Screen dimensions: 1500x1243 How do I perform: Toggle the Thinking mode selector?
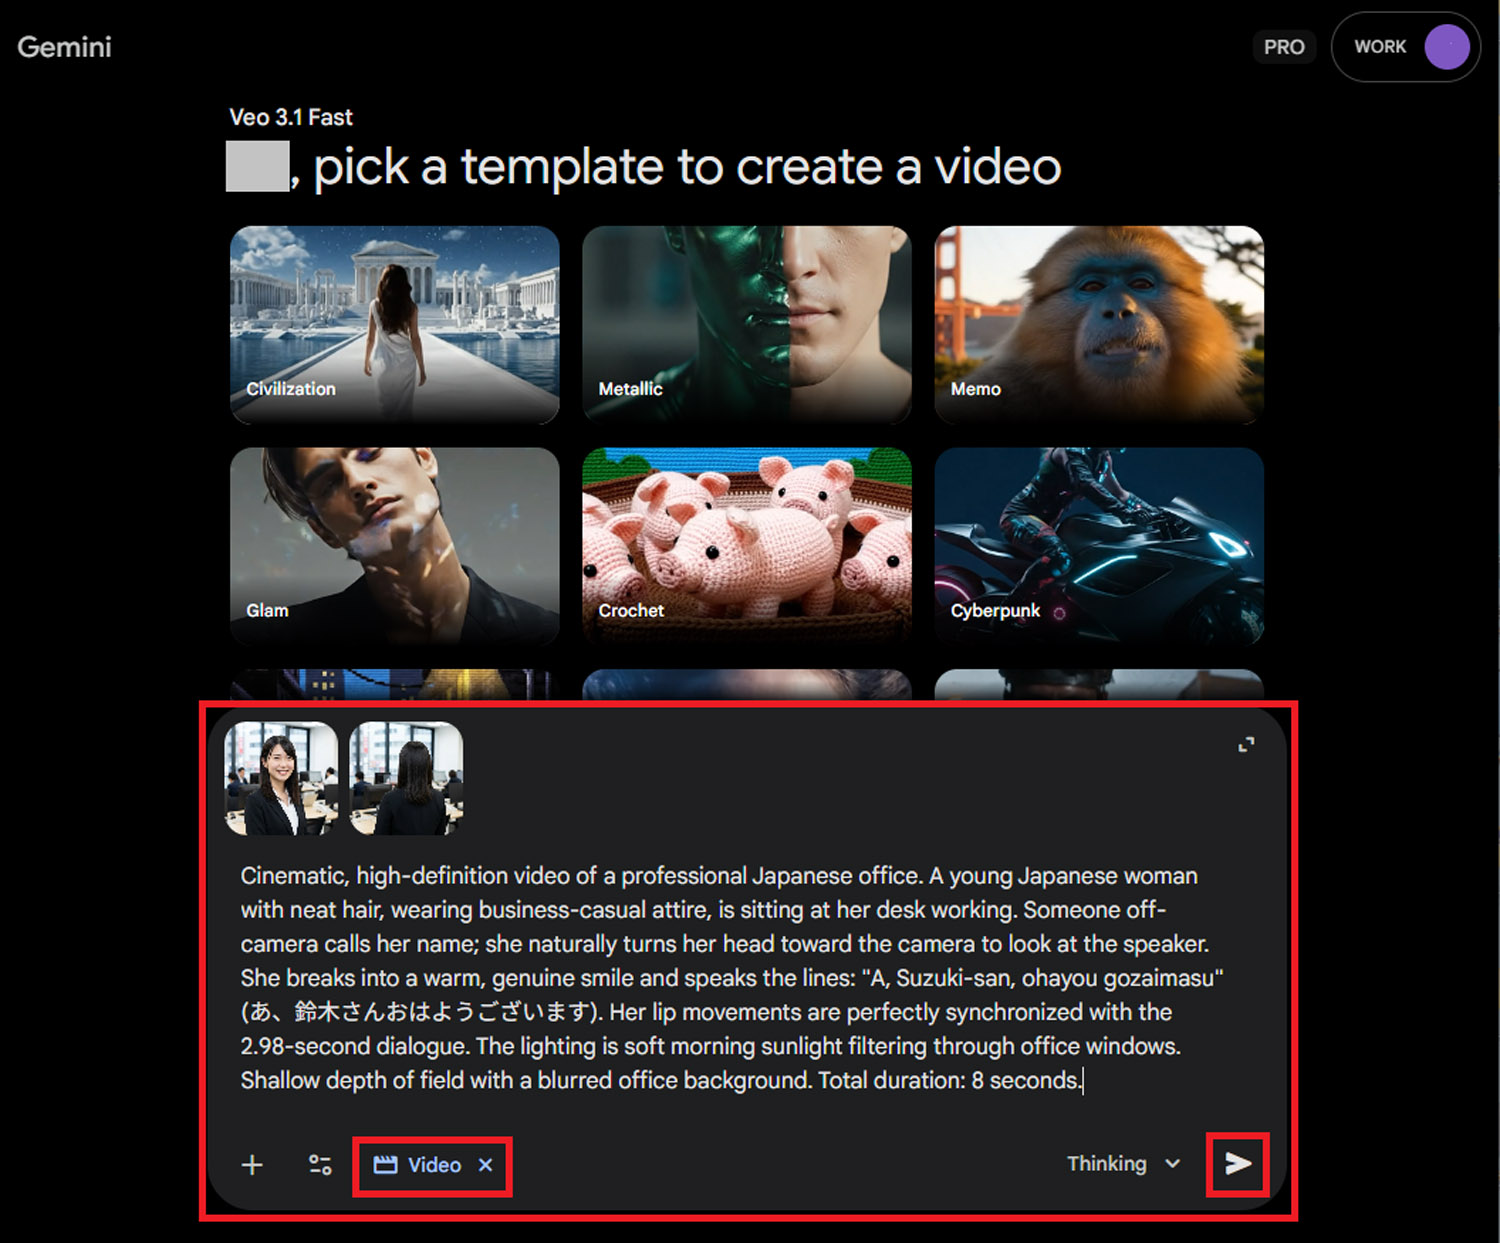point(1107,1163)
